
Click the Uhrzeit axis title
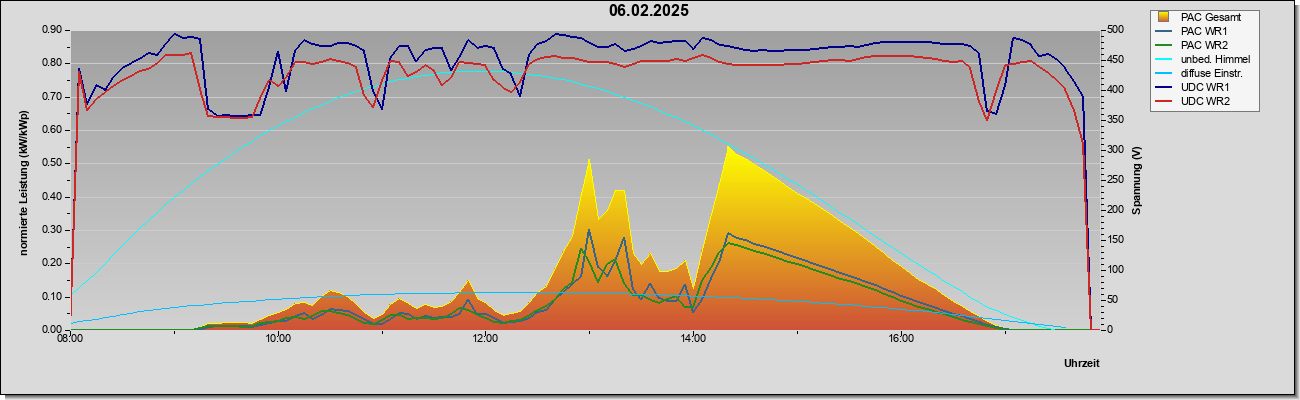[x=1082, y=363]
